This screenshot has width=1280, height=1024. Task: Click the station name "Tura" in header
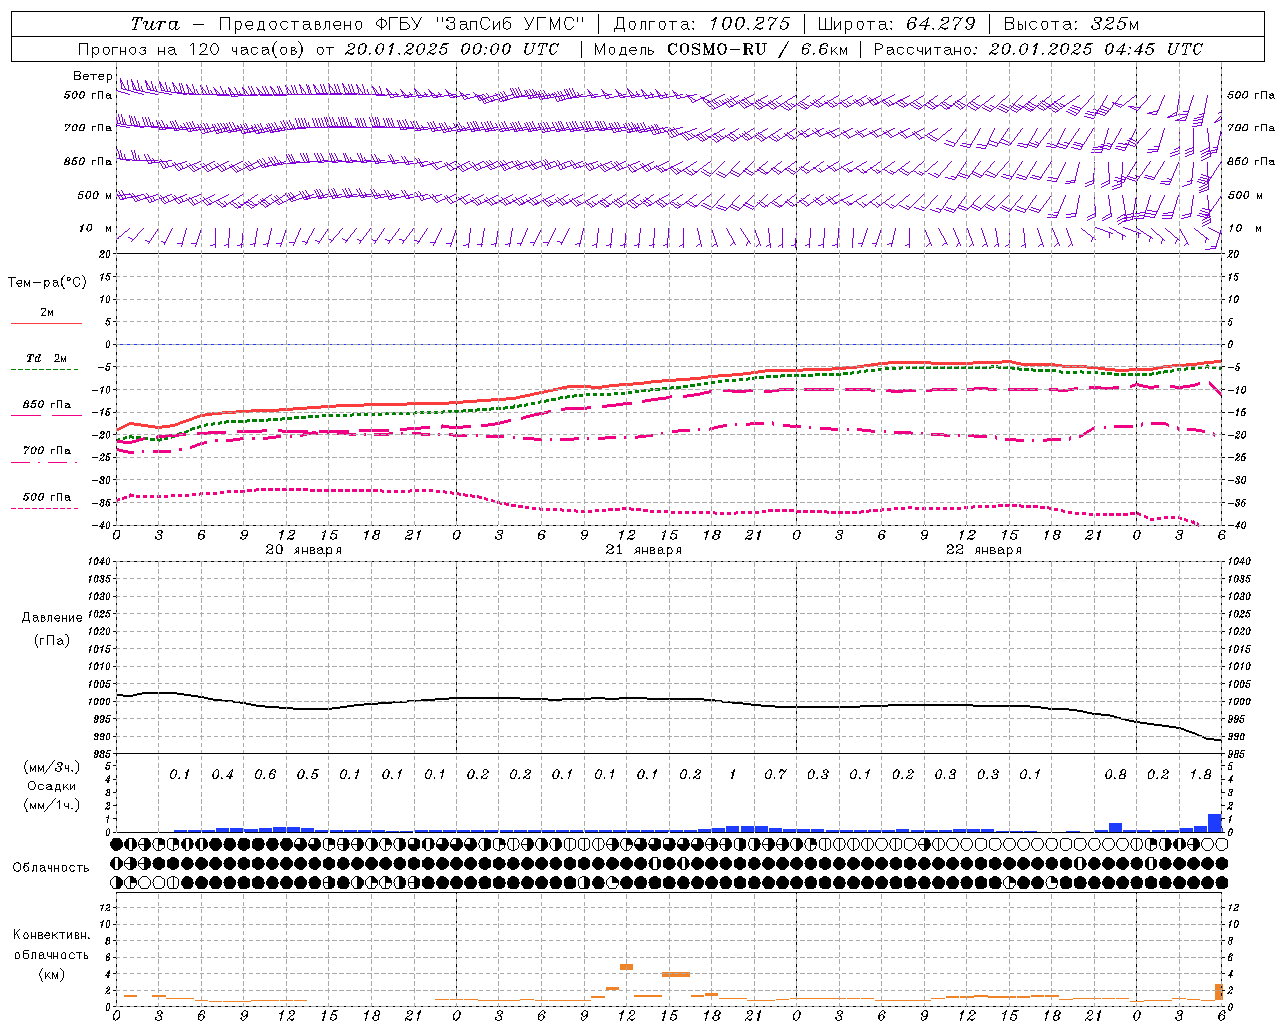tap(155, 24)
